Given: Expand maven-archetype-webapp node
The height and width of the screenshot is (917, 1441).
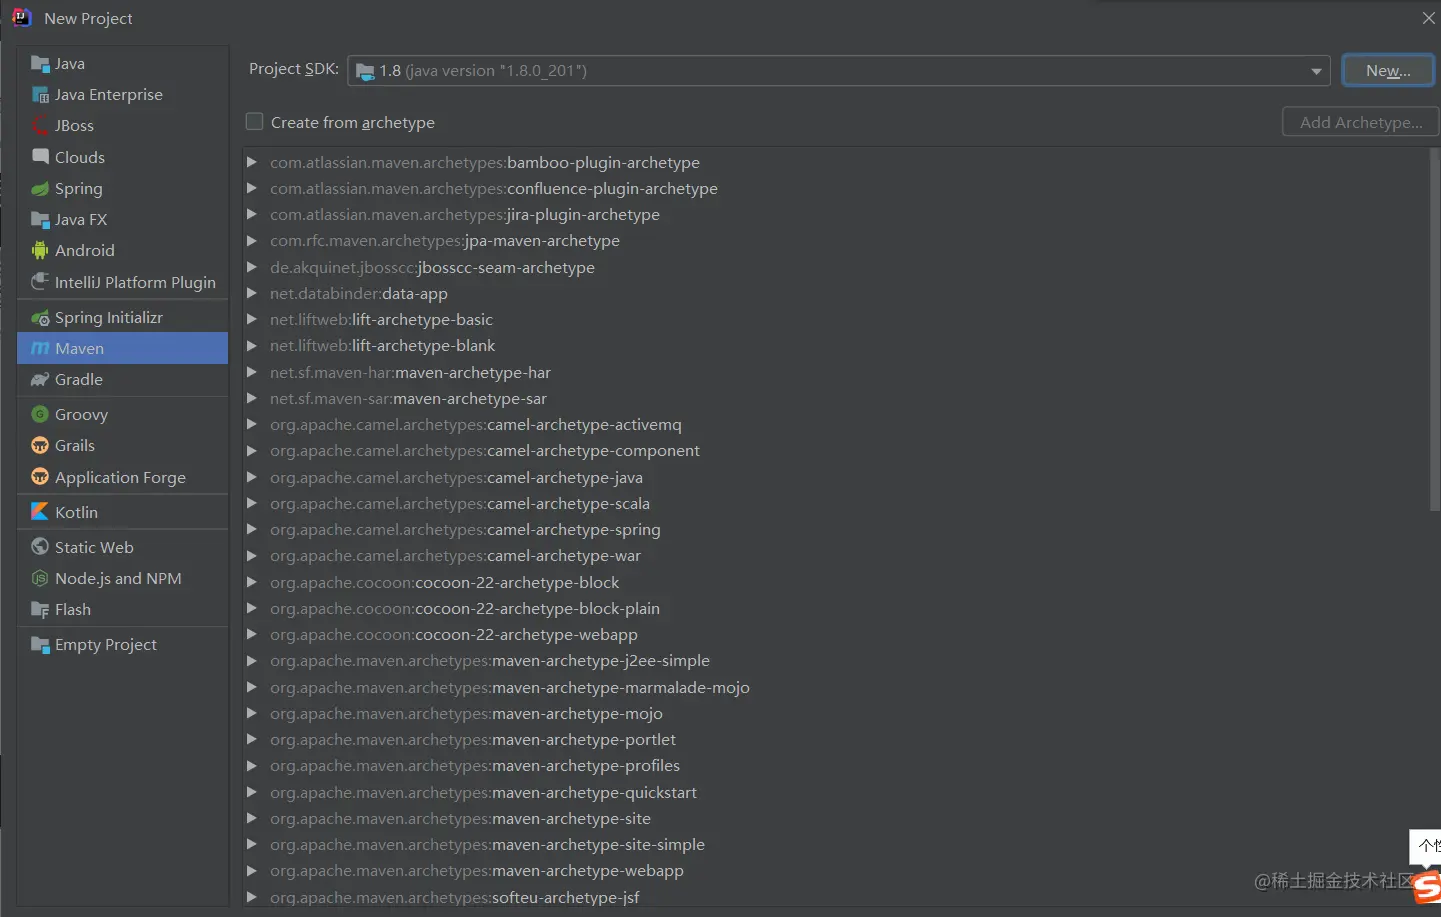Looking at the screenshot, I should [252, 870].
